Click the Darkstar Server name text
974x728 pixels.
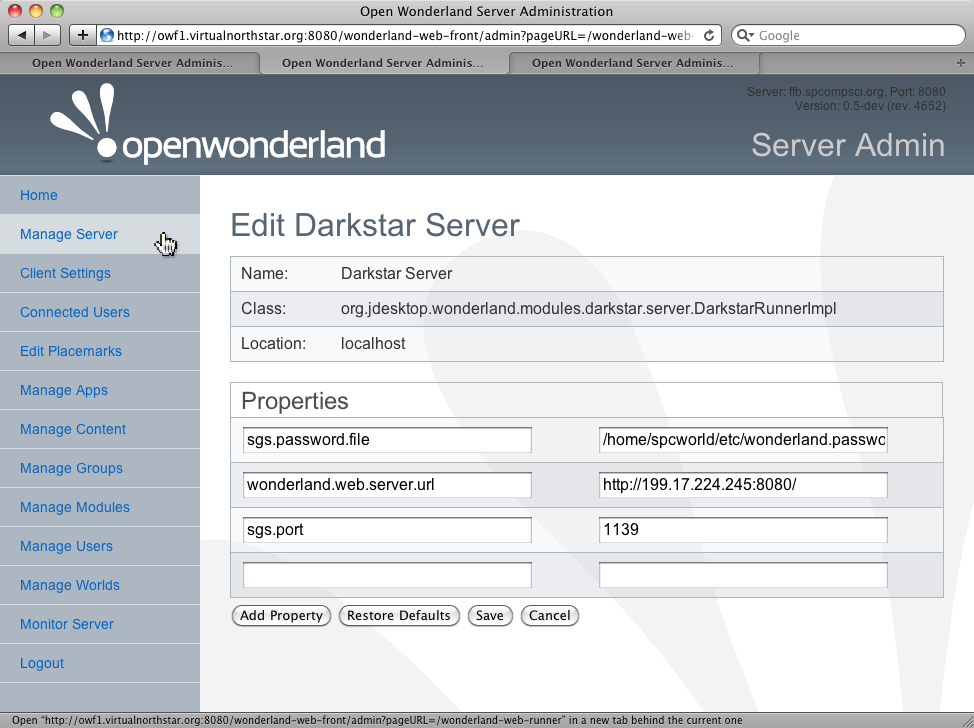(x=396, y=274)
